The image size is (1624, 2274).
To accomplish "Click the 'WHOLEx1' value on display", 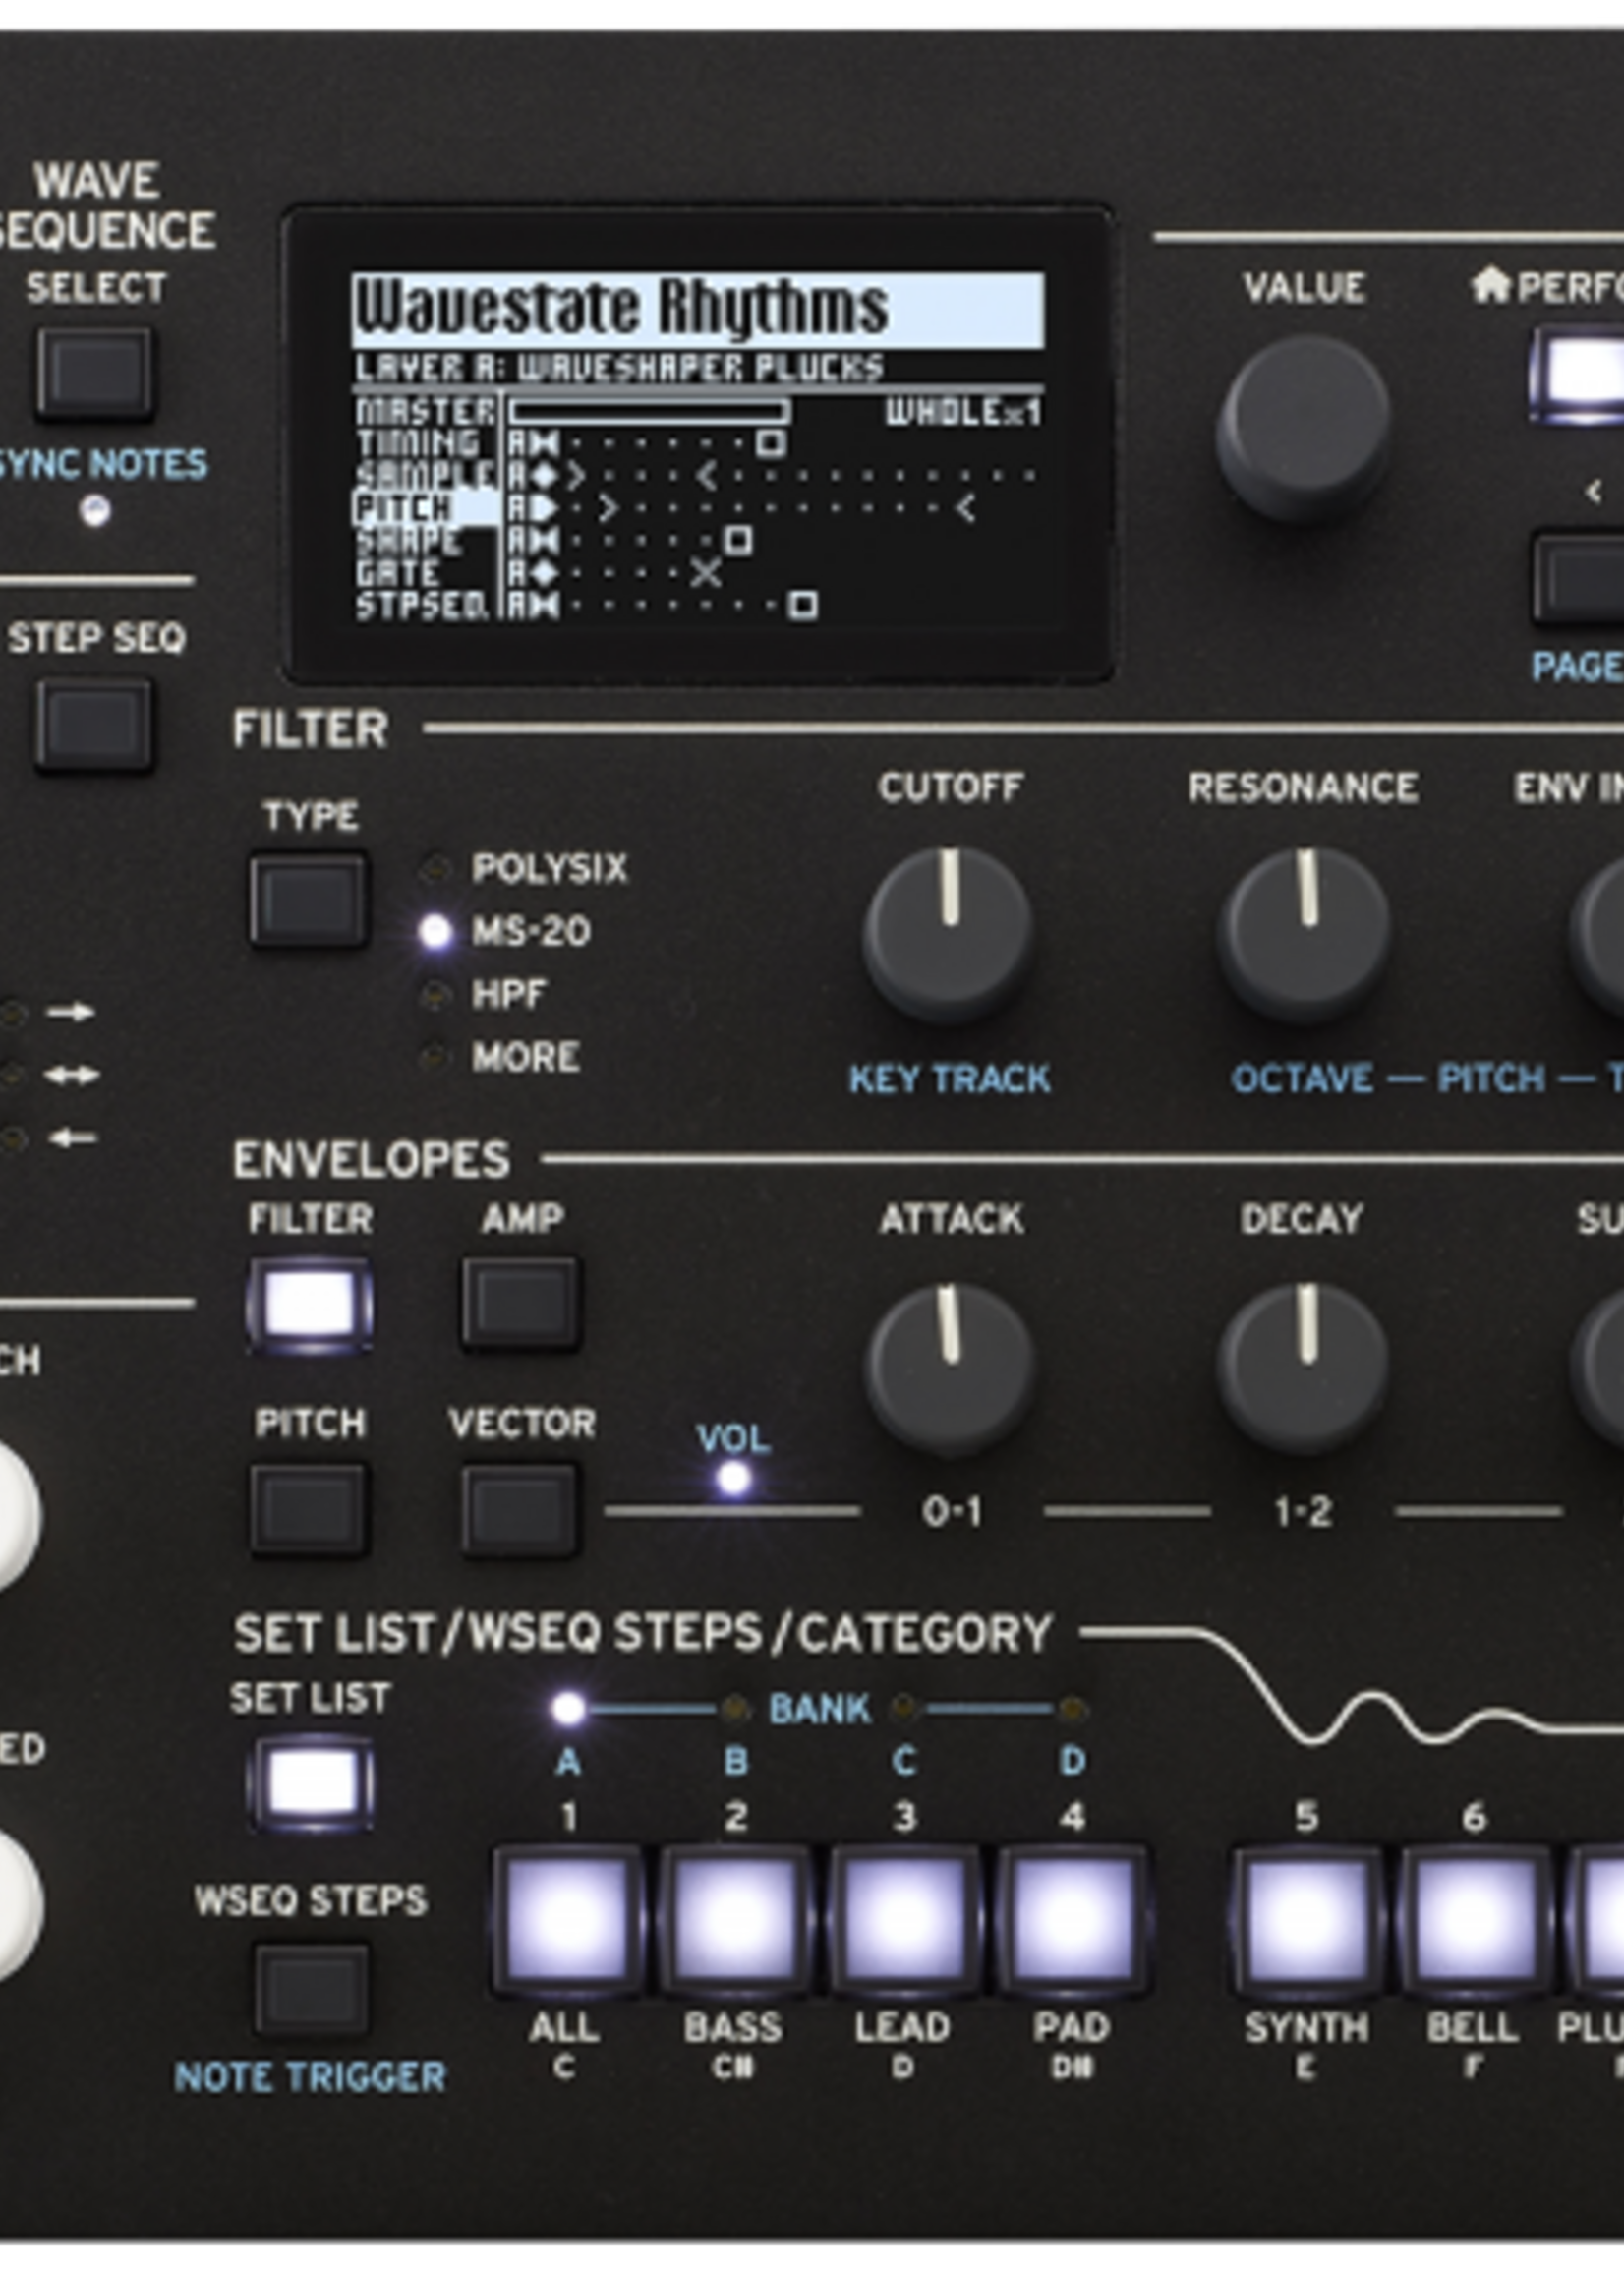I will point(963,412).
